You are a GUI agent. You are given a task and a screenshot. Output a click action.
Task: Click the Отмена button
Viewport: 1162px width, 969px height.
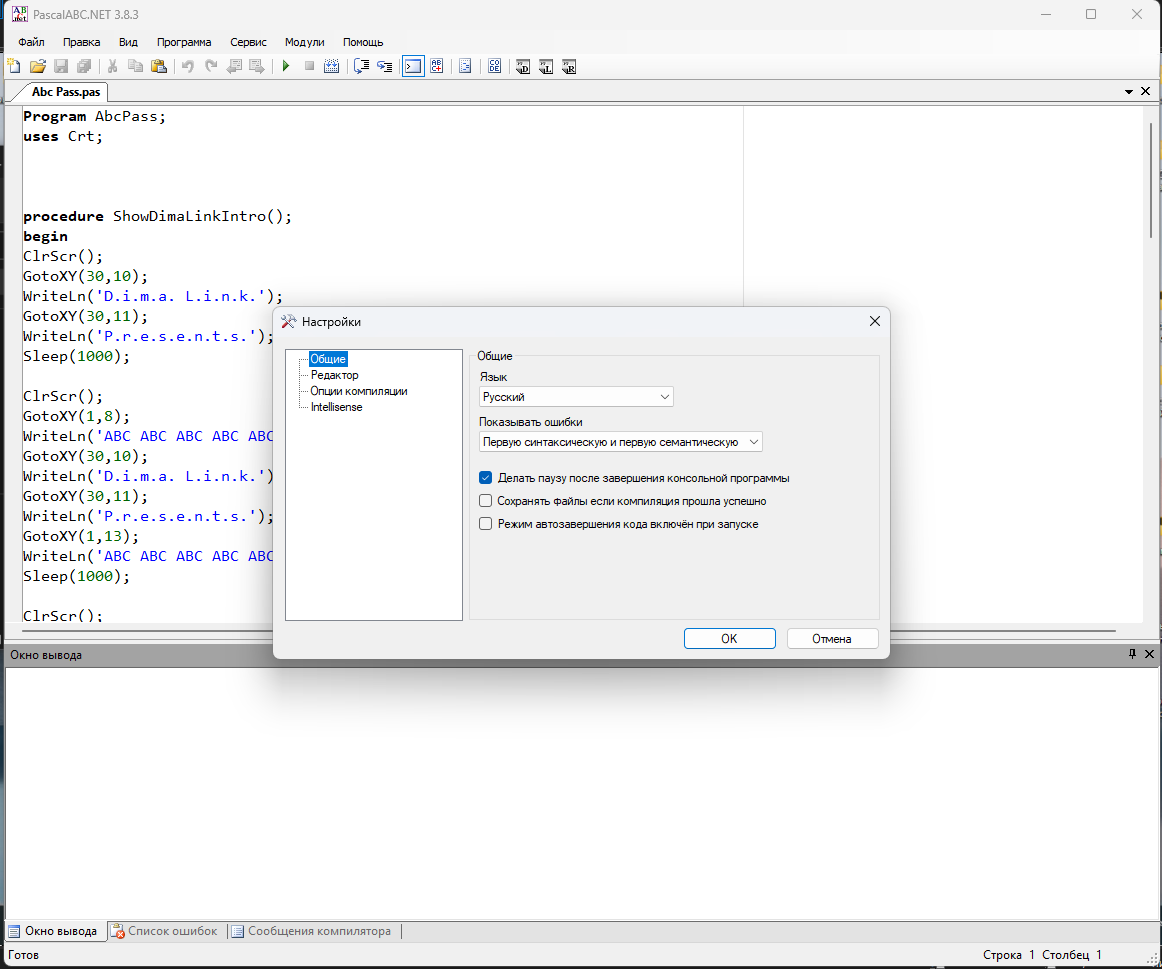click(832, 639)
